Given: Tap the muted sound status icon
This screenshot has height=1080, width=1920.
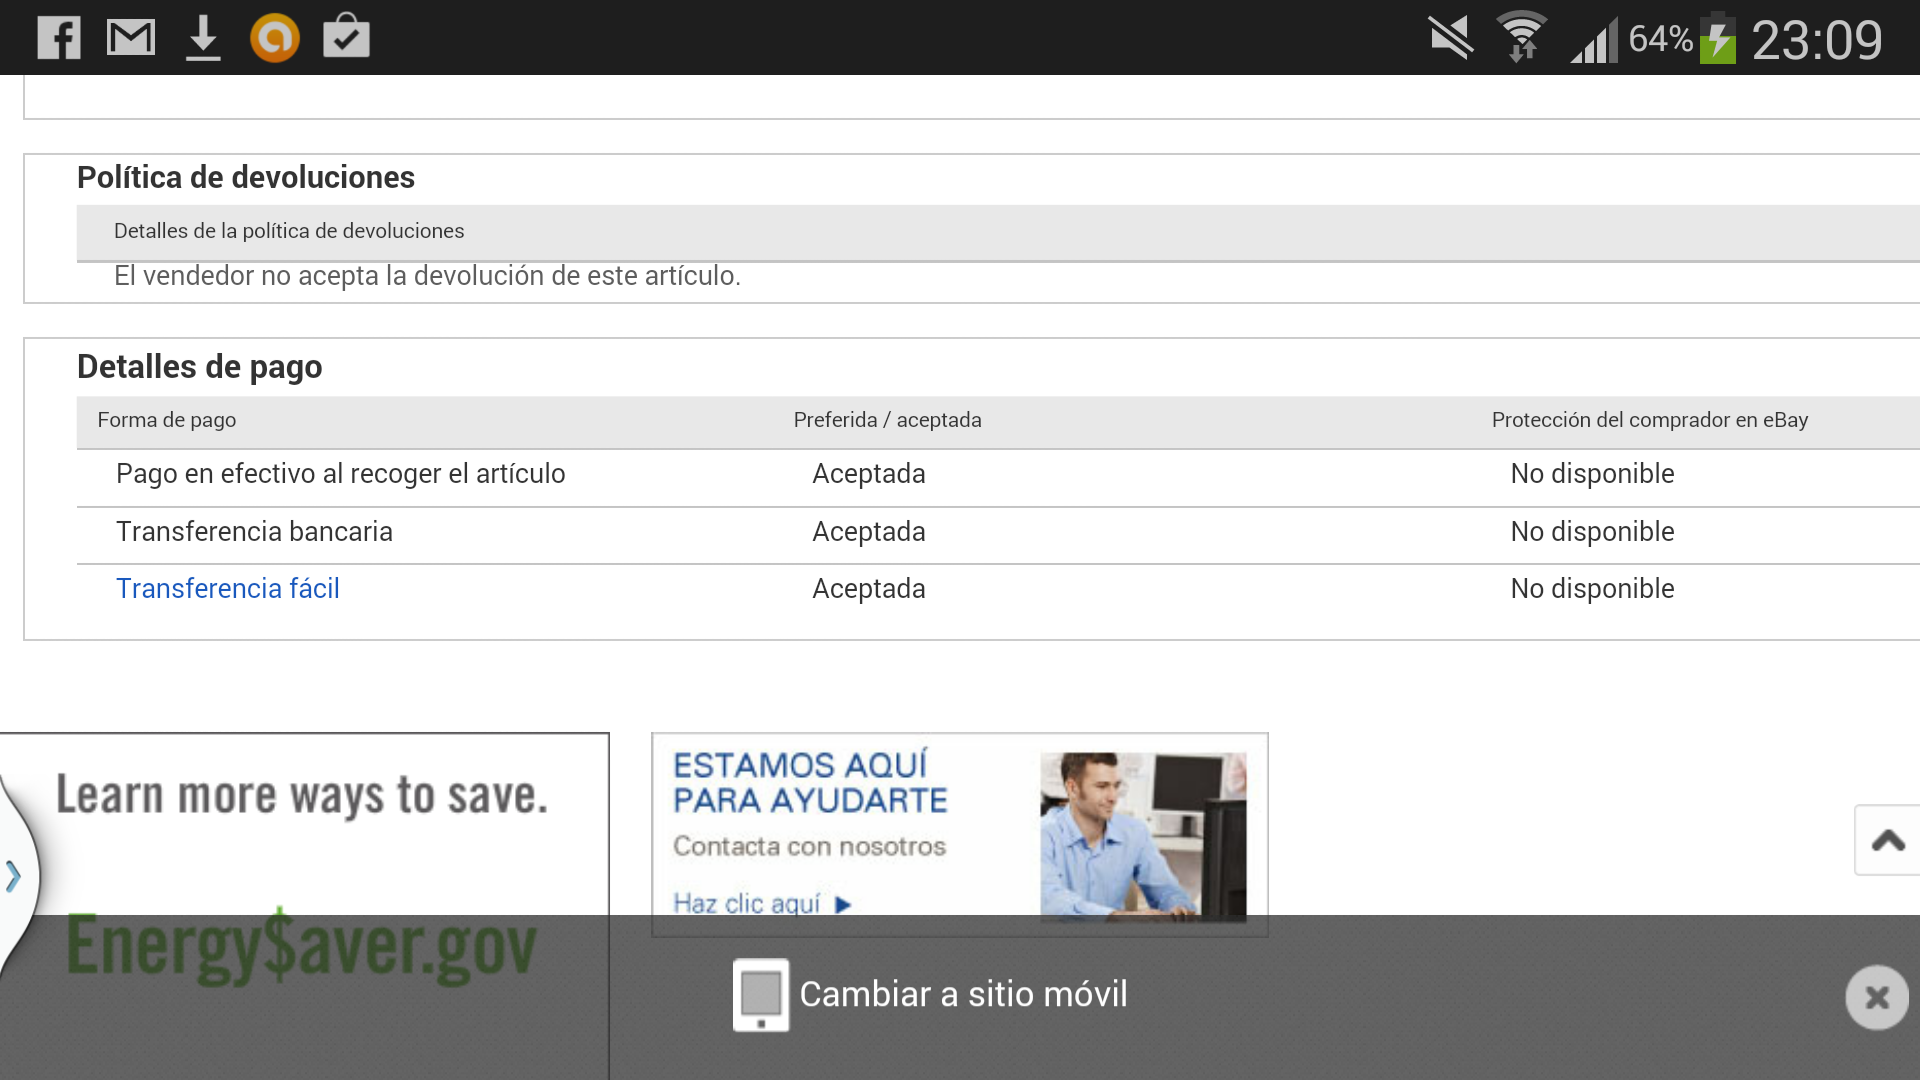Looking at the screenshot, I should point(1451,38).
